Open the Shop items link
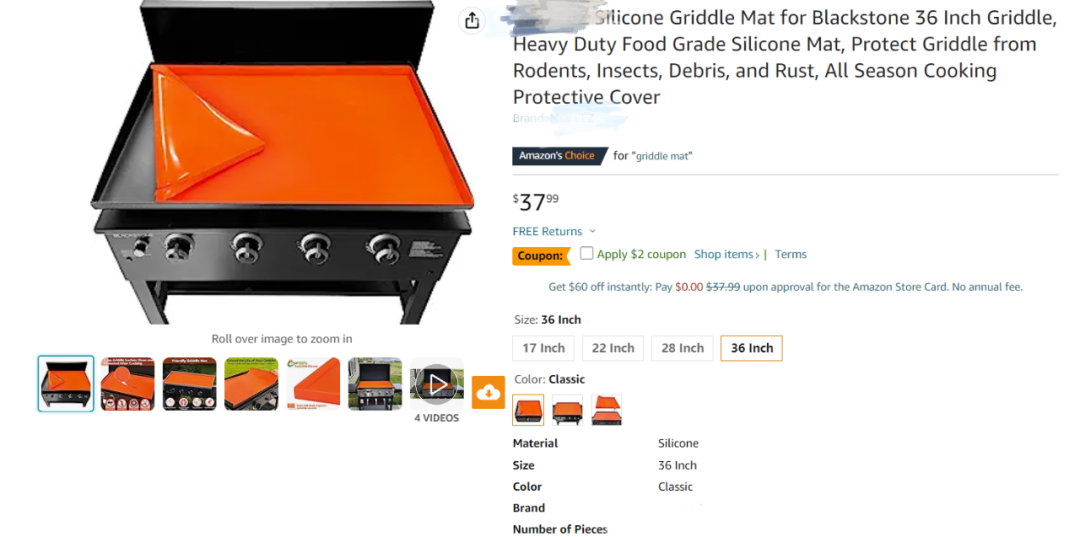 tap(727, 254)
